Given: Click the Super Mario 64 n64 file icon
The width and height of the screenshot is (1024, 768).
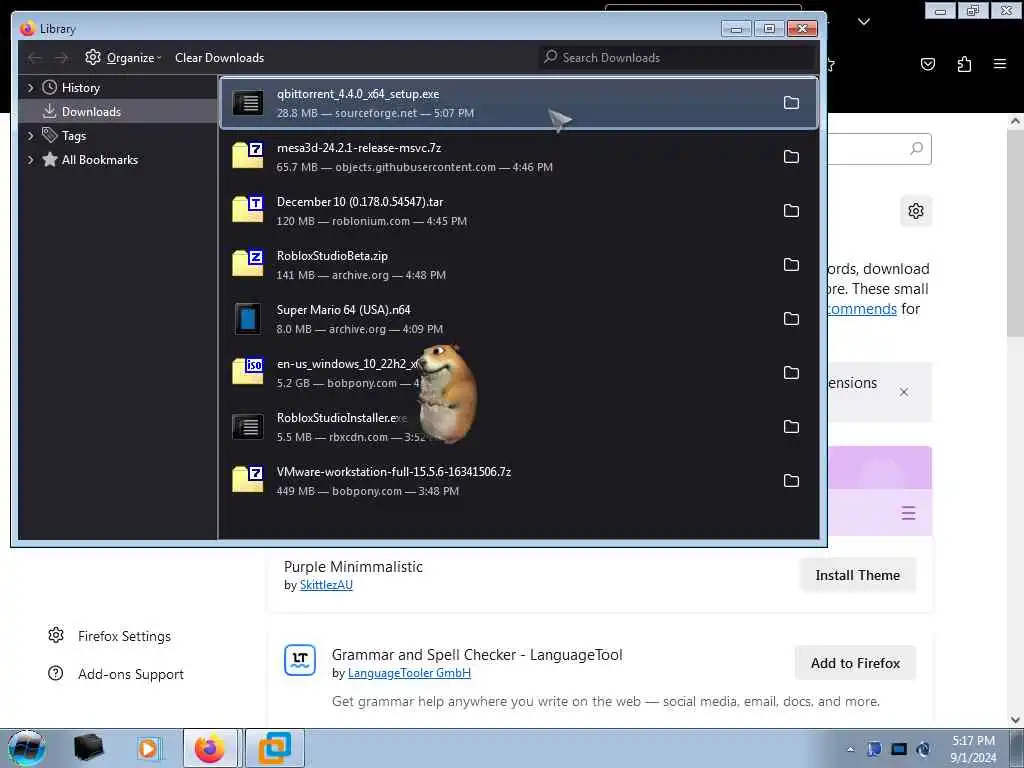Looking at the screenshot, I should [x=248, y=319].
